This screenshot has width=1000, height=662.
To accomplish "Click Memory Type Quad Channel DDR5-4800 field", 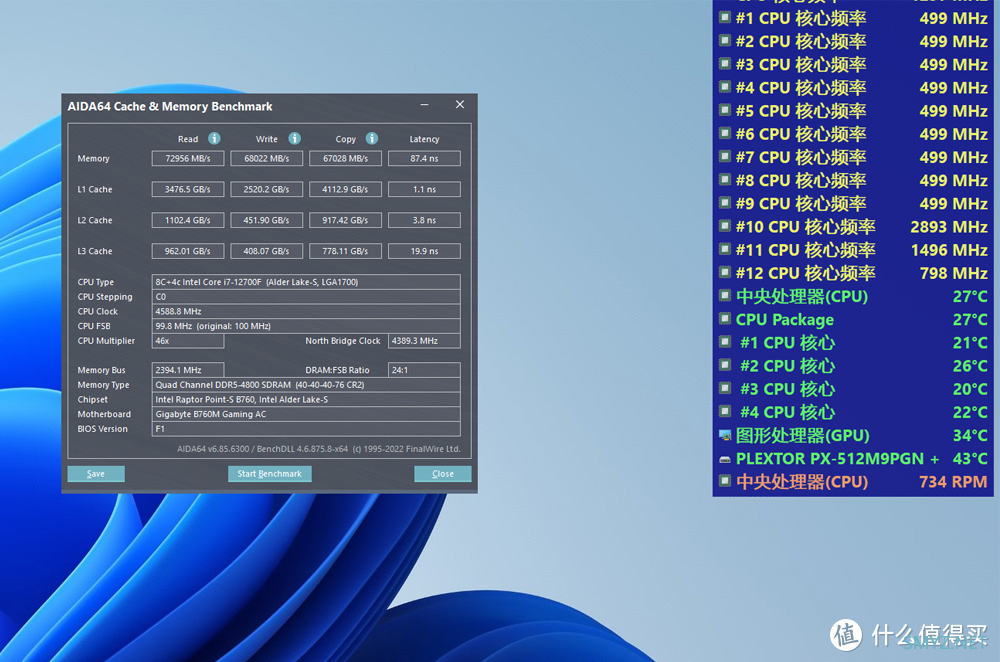I will [x=306, y=385].
